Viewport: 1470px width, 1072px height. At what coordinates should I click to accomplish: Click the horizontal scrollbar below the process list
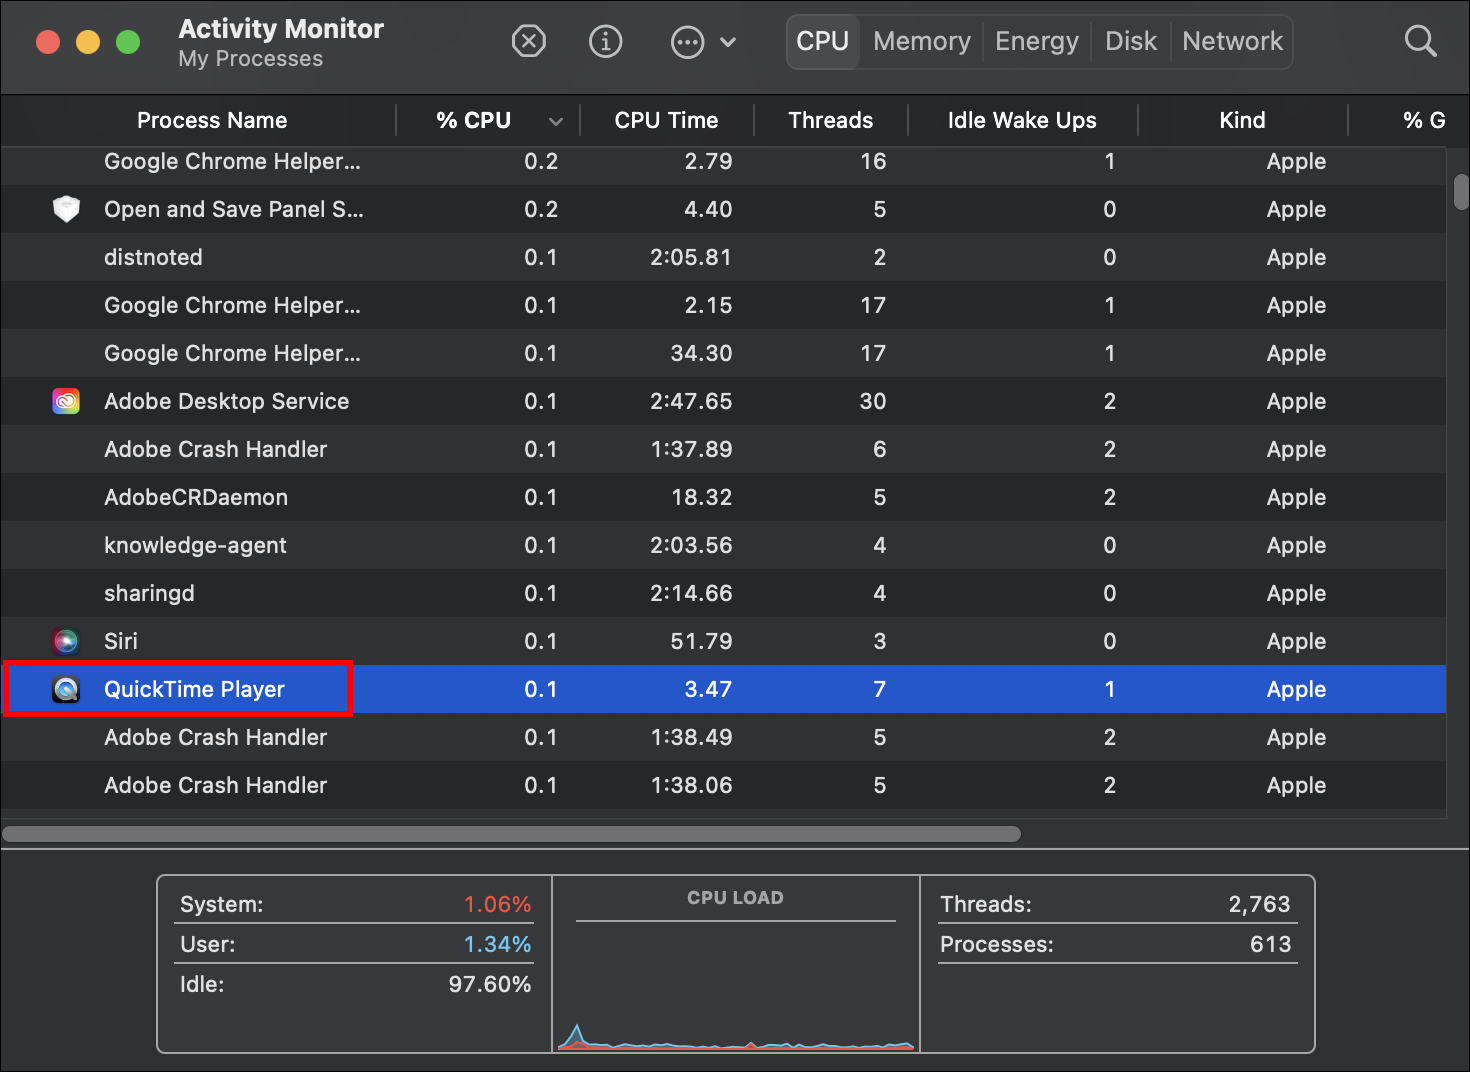point(511,834)
